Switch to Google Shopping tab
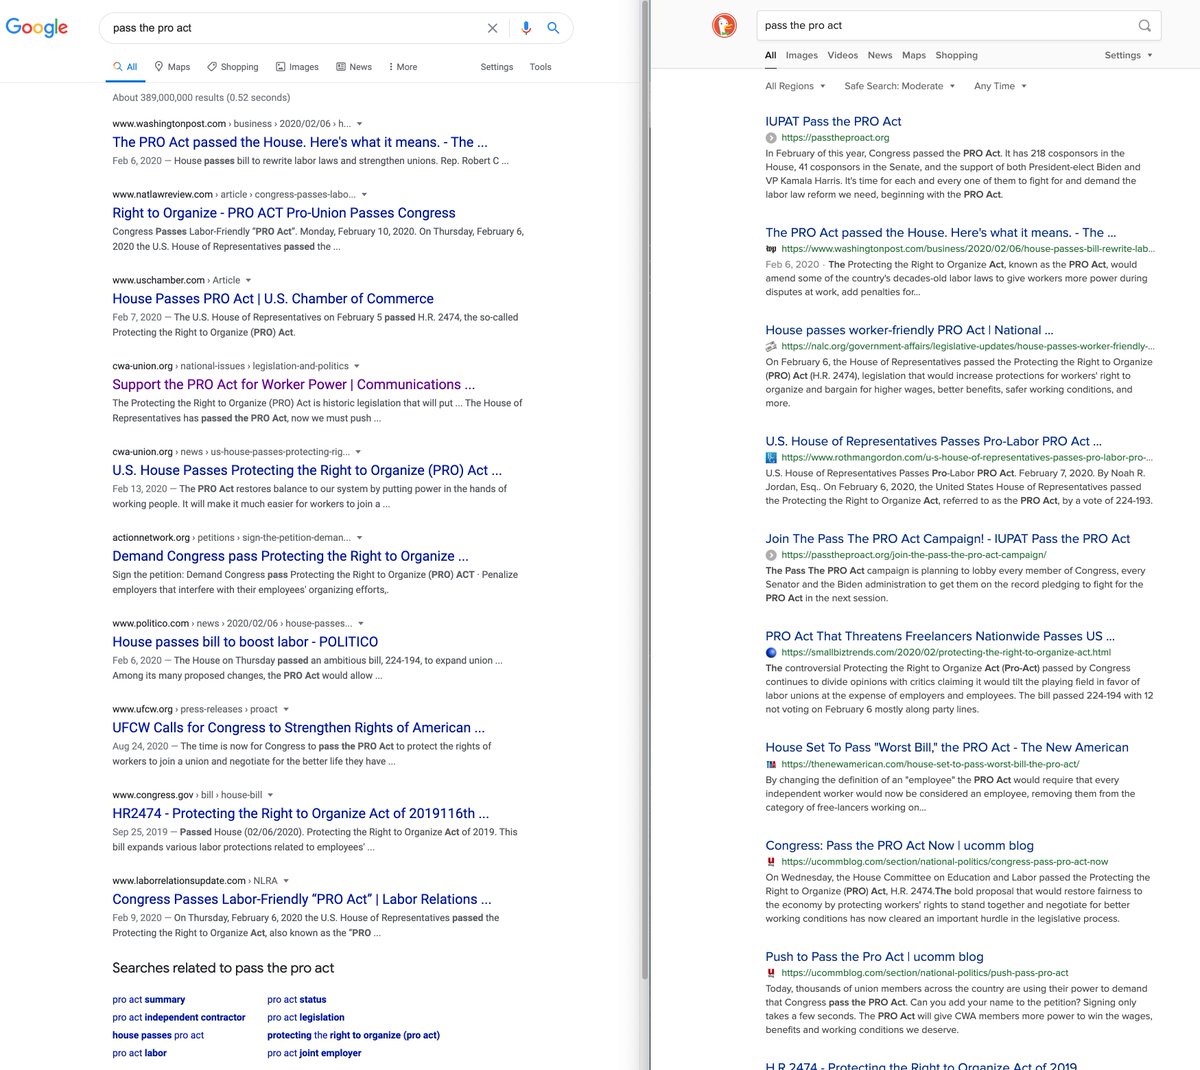 232,67
